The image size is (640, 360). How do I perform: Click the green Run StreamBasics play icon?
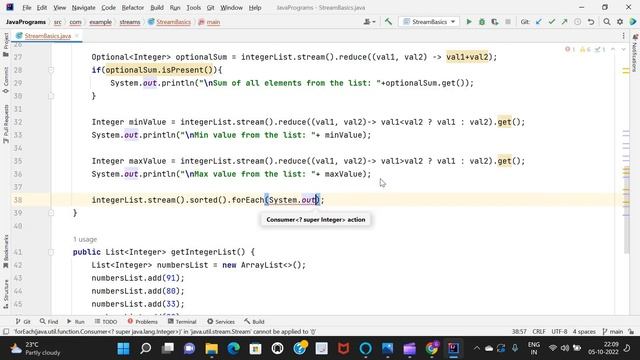point(469,22)
